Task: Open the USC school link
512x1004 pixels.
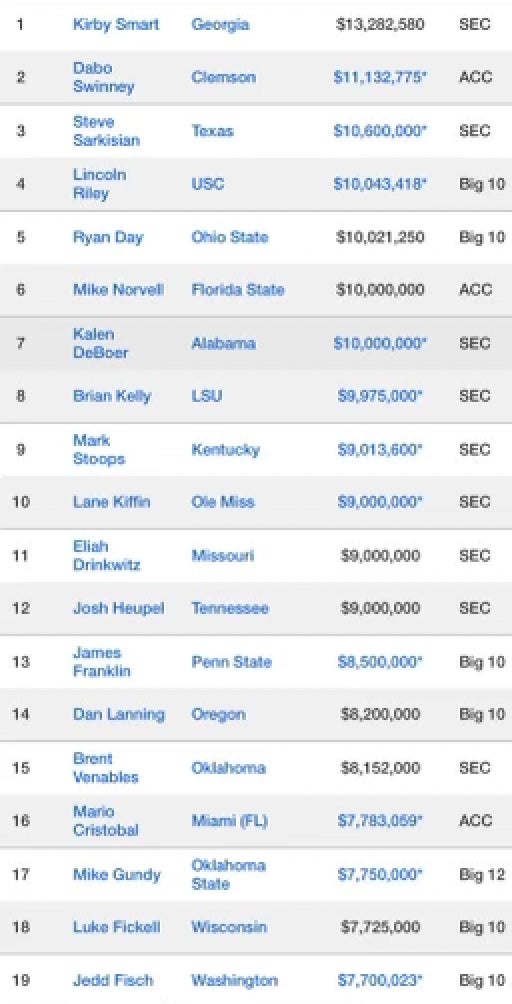Action: click(208, 184)
